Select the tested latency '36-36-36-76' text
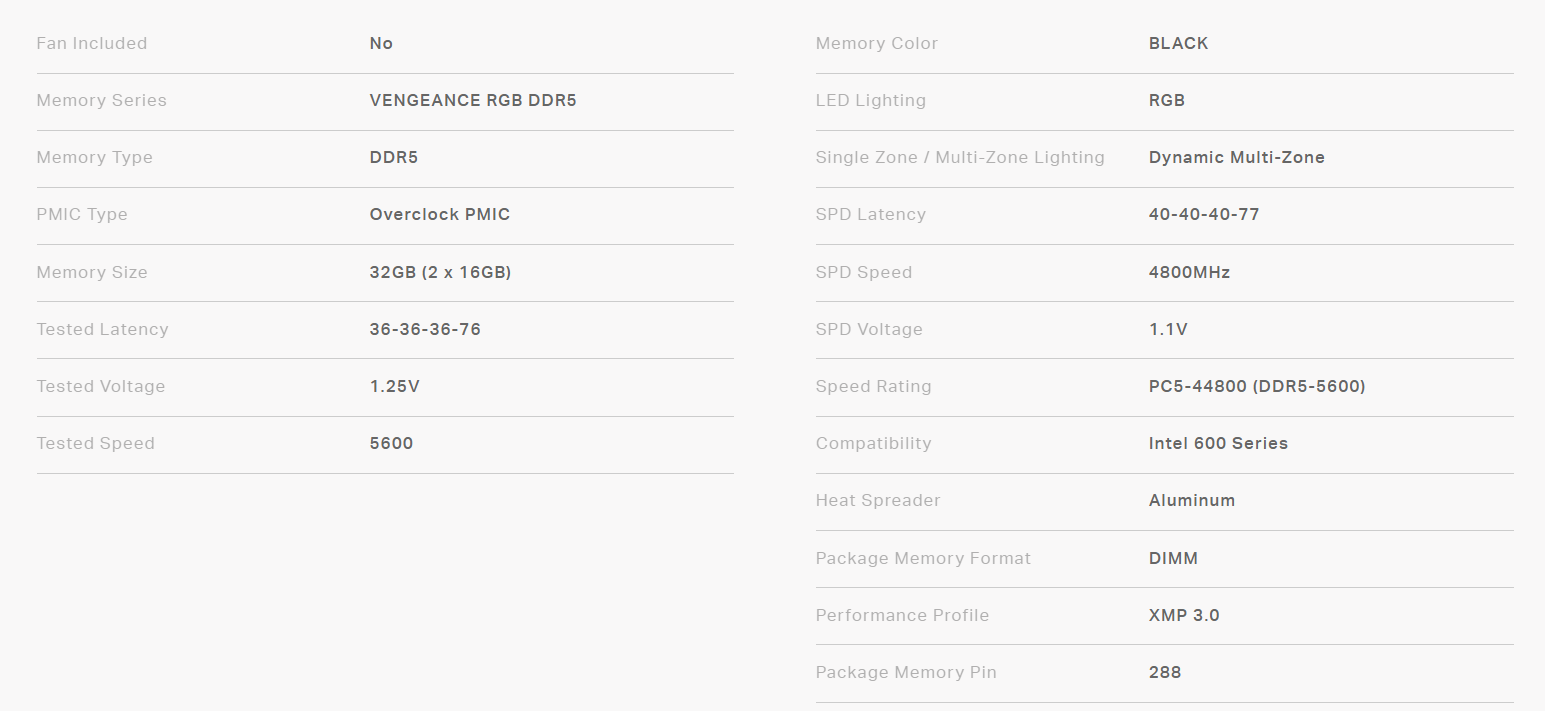The image size is (1545, 711). 425,329
